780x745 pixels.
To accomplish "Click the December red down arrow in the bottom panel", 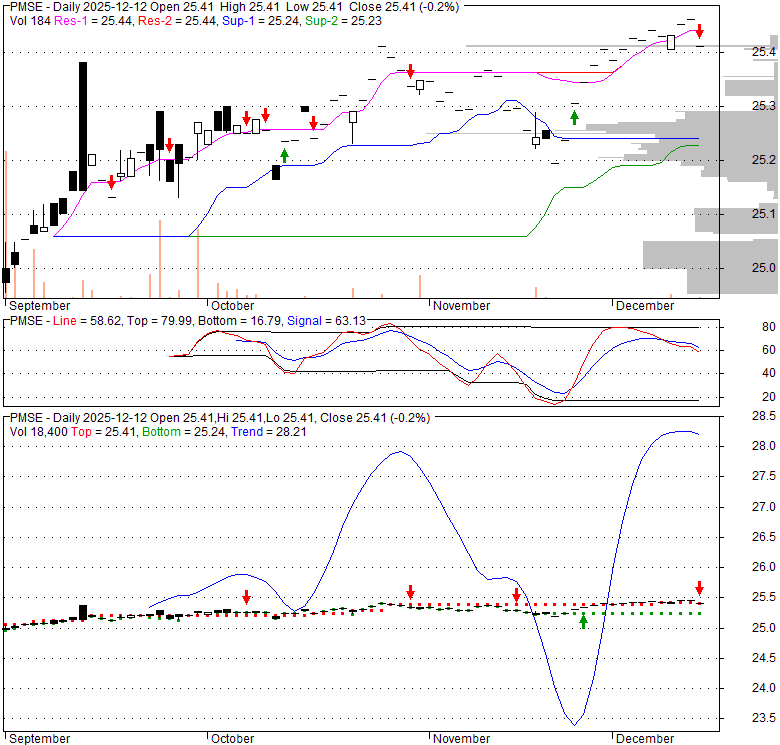I will tap(699, 588).
